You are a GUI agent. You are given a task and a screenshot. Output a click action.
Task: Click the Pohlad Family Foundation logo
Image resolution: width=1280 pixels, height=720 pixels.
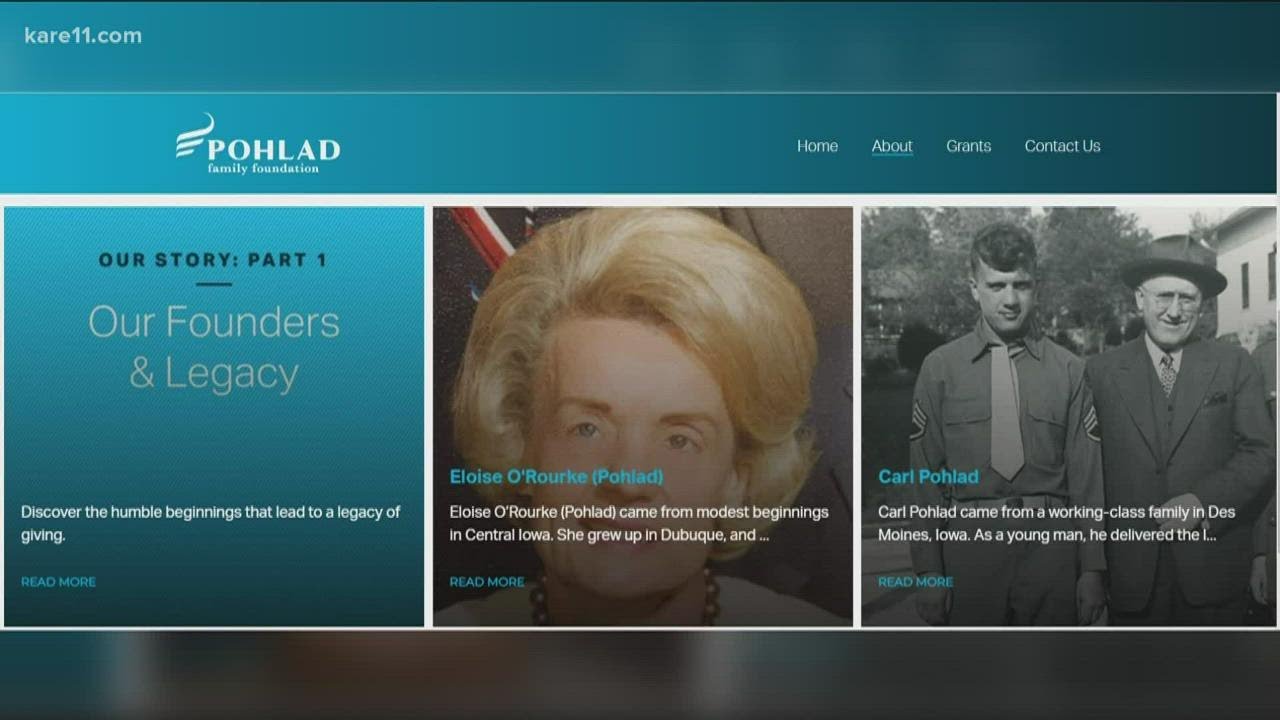point(258,144)
